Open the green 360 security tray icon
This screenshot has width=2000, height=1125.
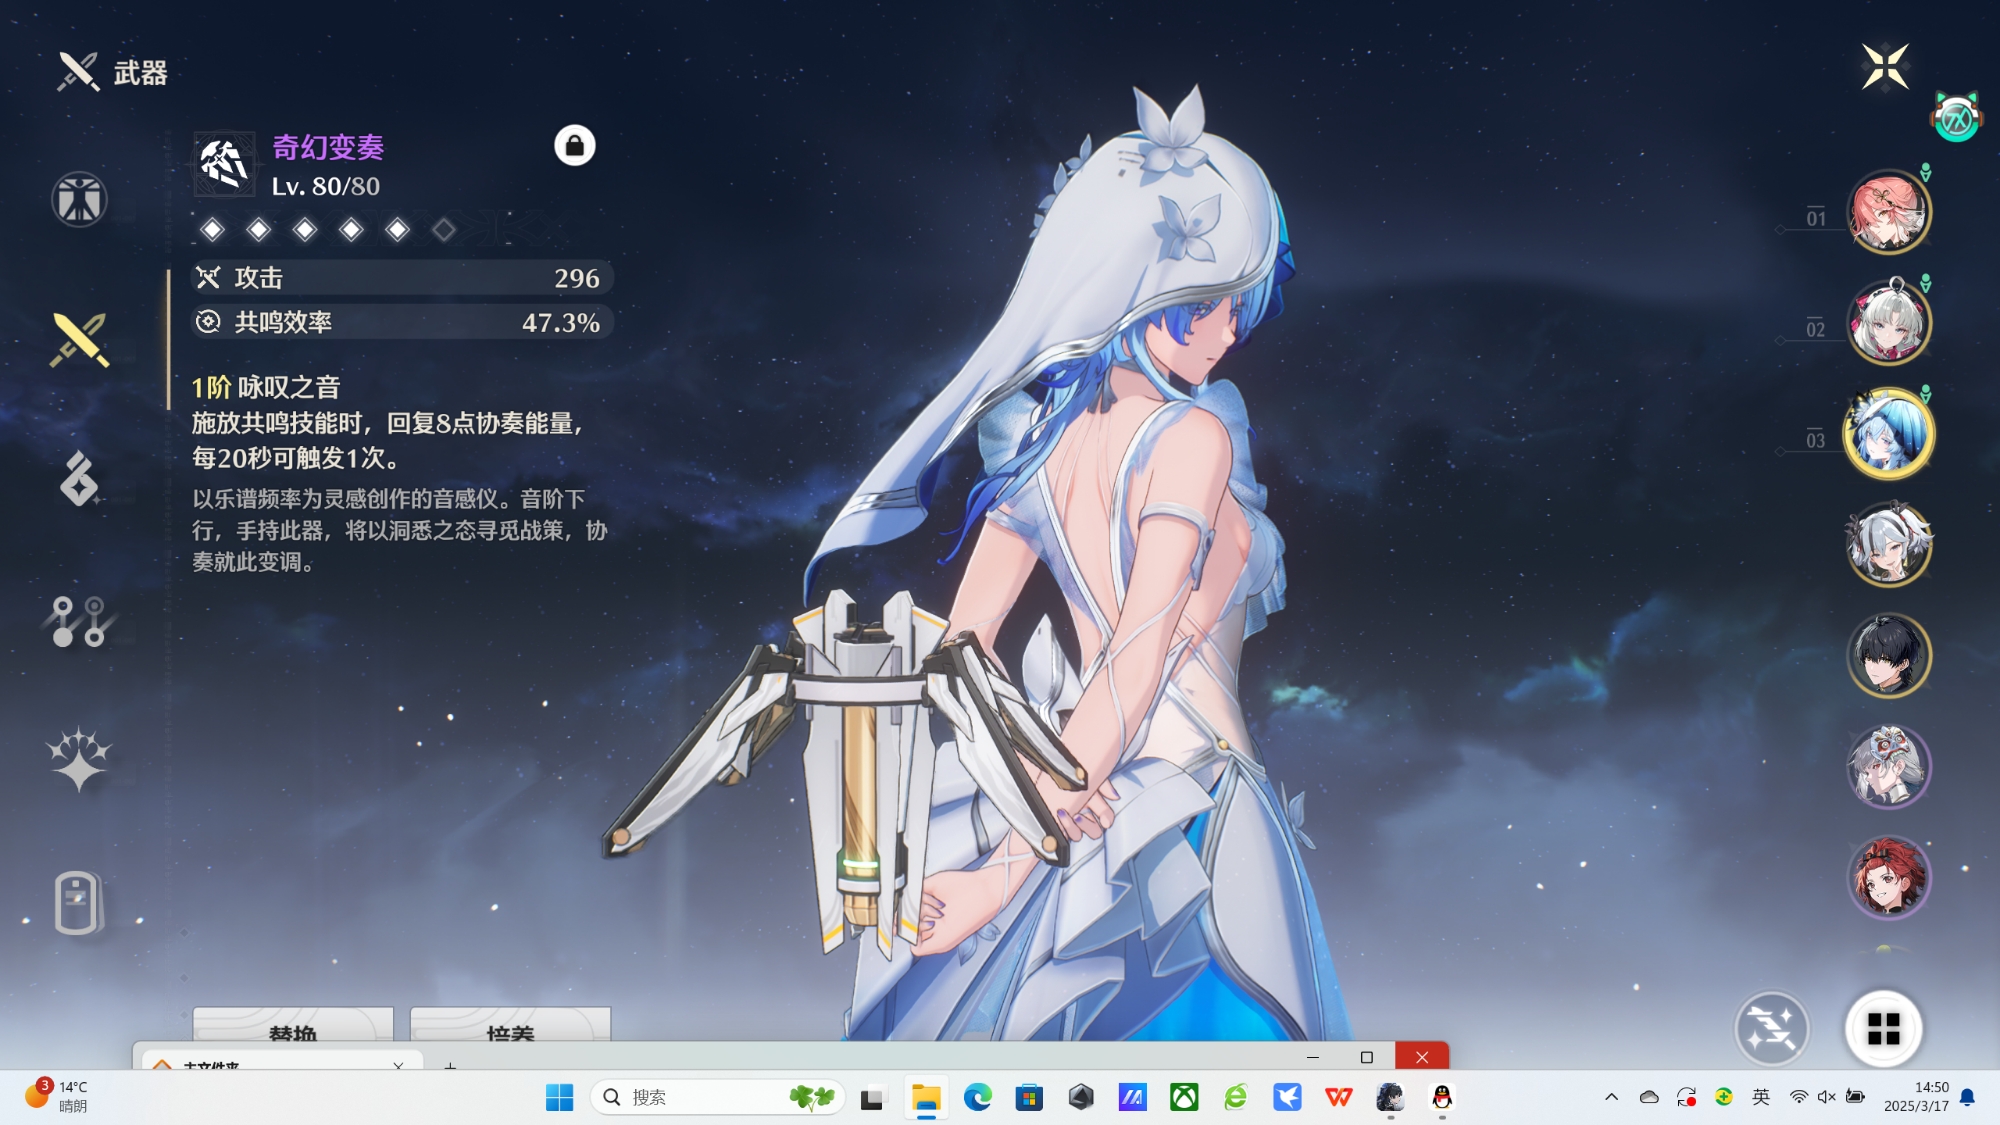click(x=1724, y=1097)
